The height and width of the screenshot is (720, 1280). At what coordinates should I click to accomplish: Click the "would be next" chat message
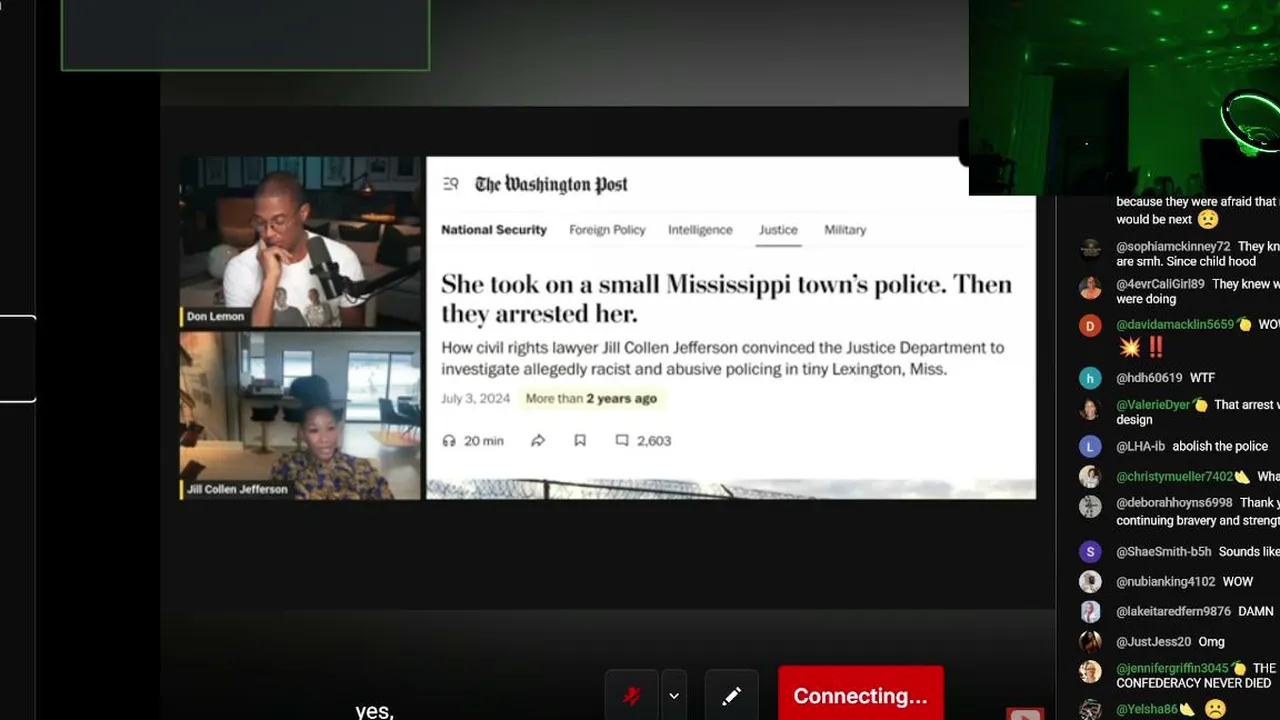[1154, 219]
